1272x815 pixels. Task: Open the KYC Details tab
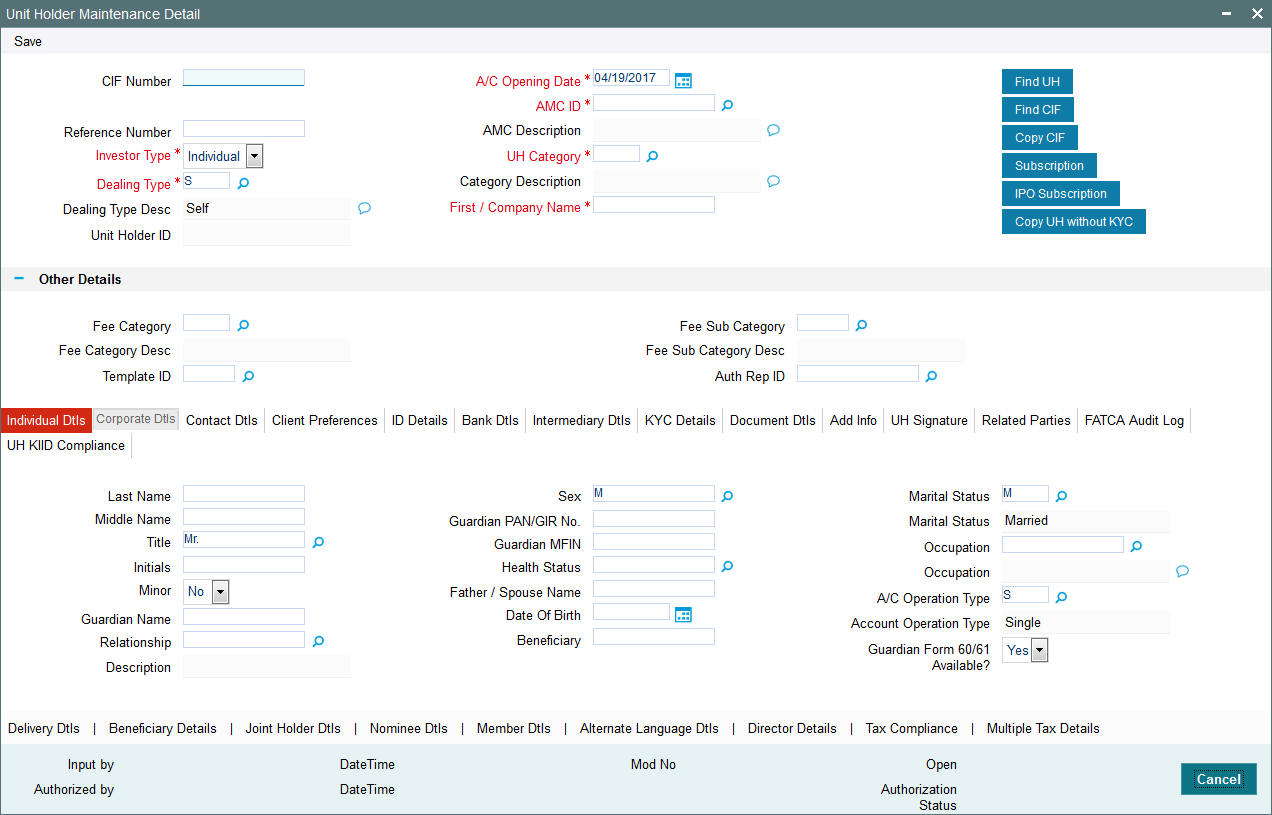pyautogui.click(x=680, y=420)
